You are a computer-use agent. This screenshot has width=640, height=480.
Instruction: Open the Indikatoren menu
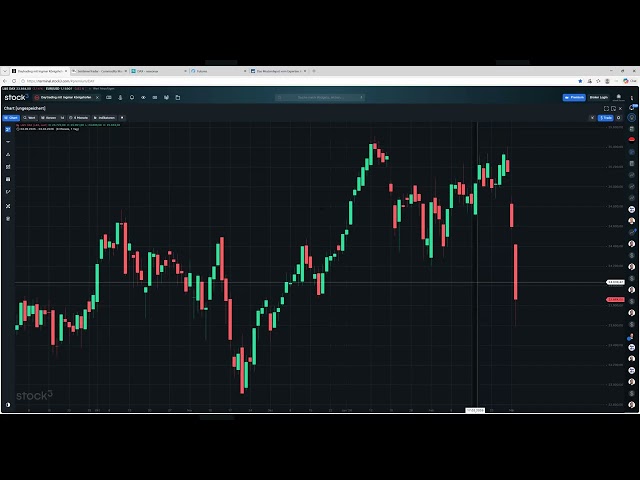point(104,118)
